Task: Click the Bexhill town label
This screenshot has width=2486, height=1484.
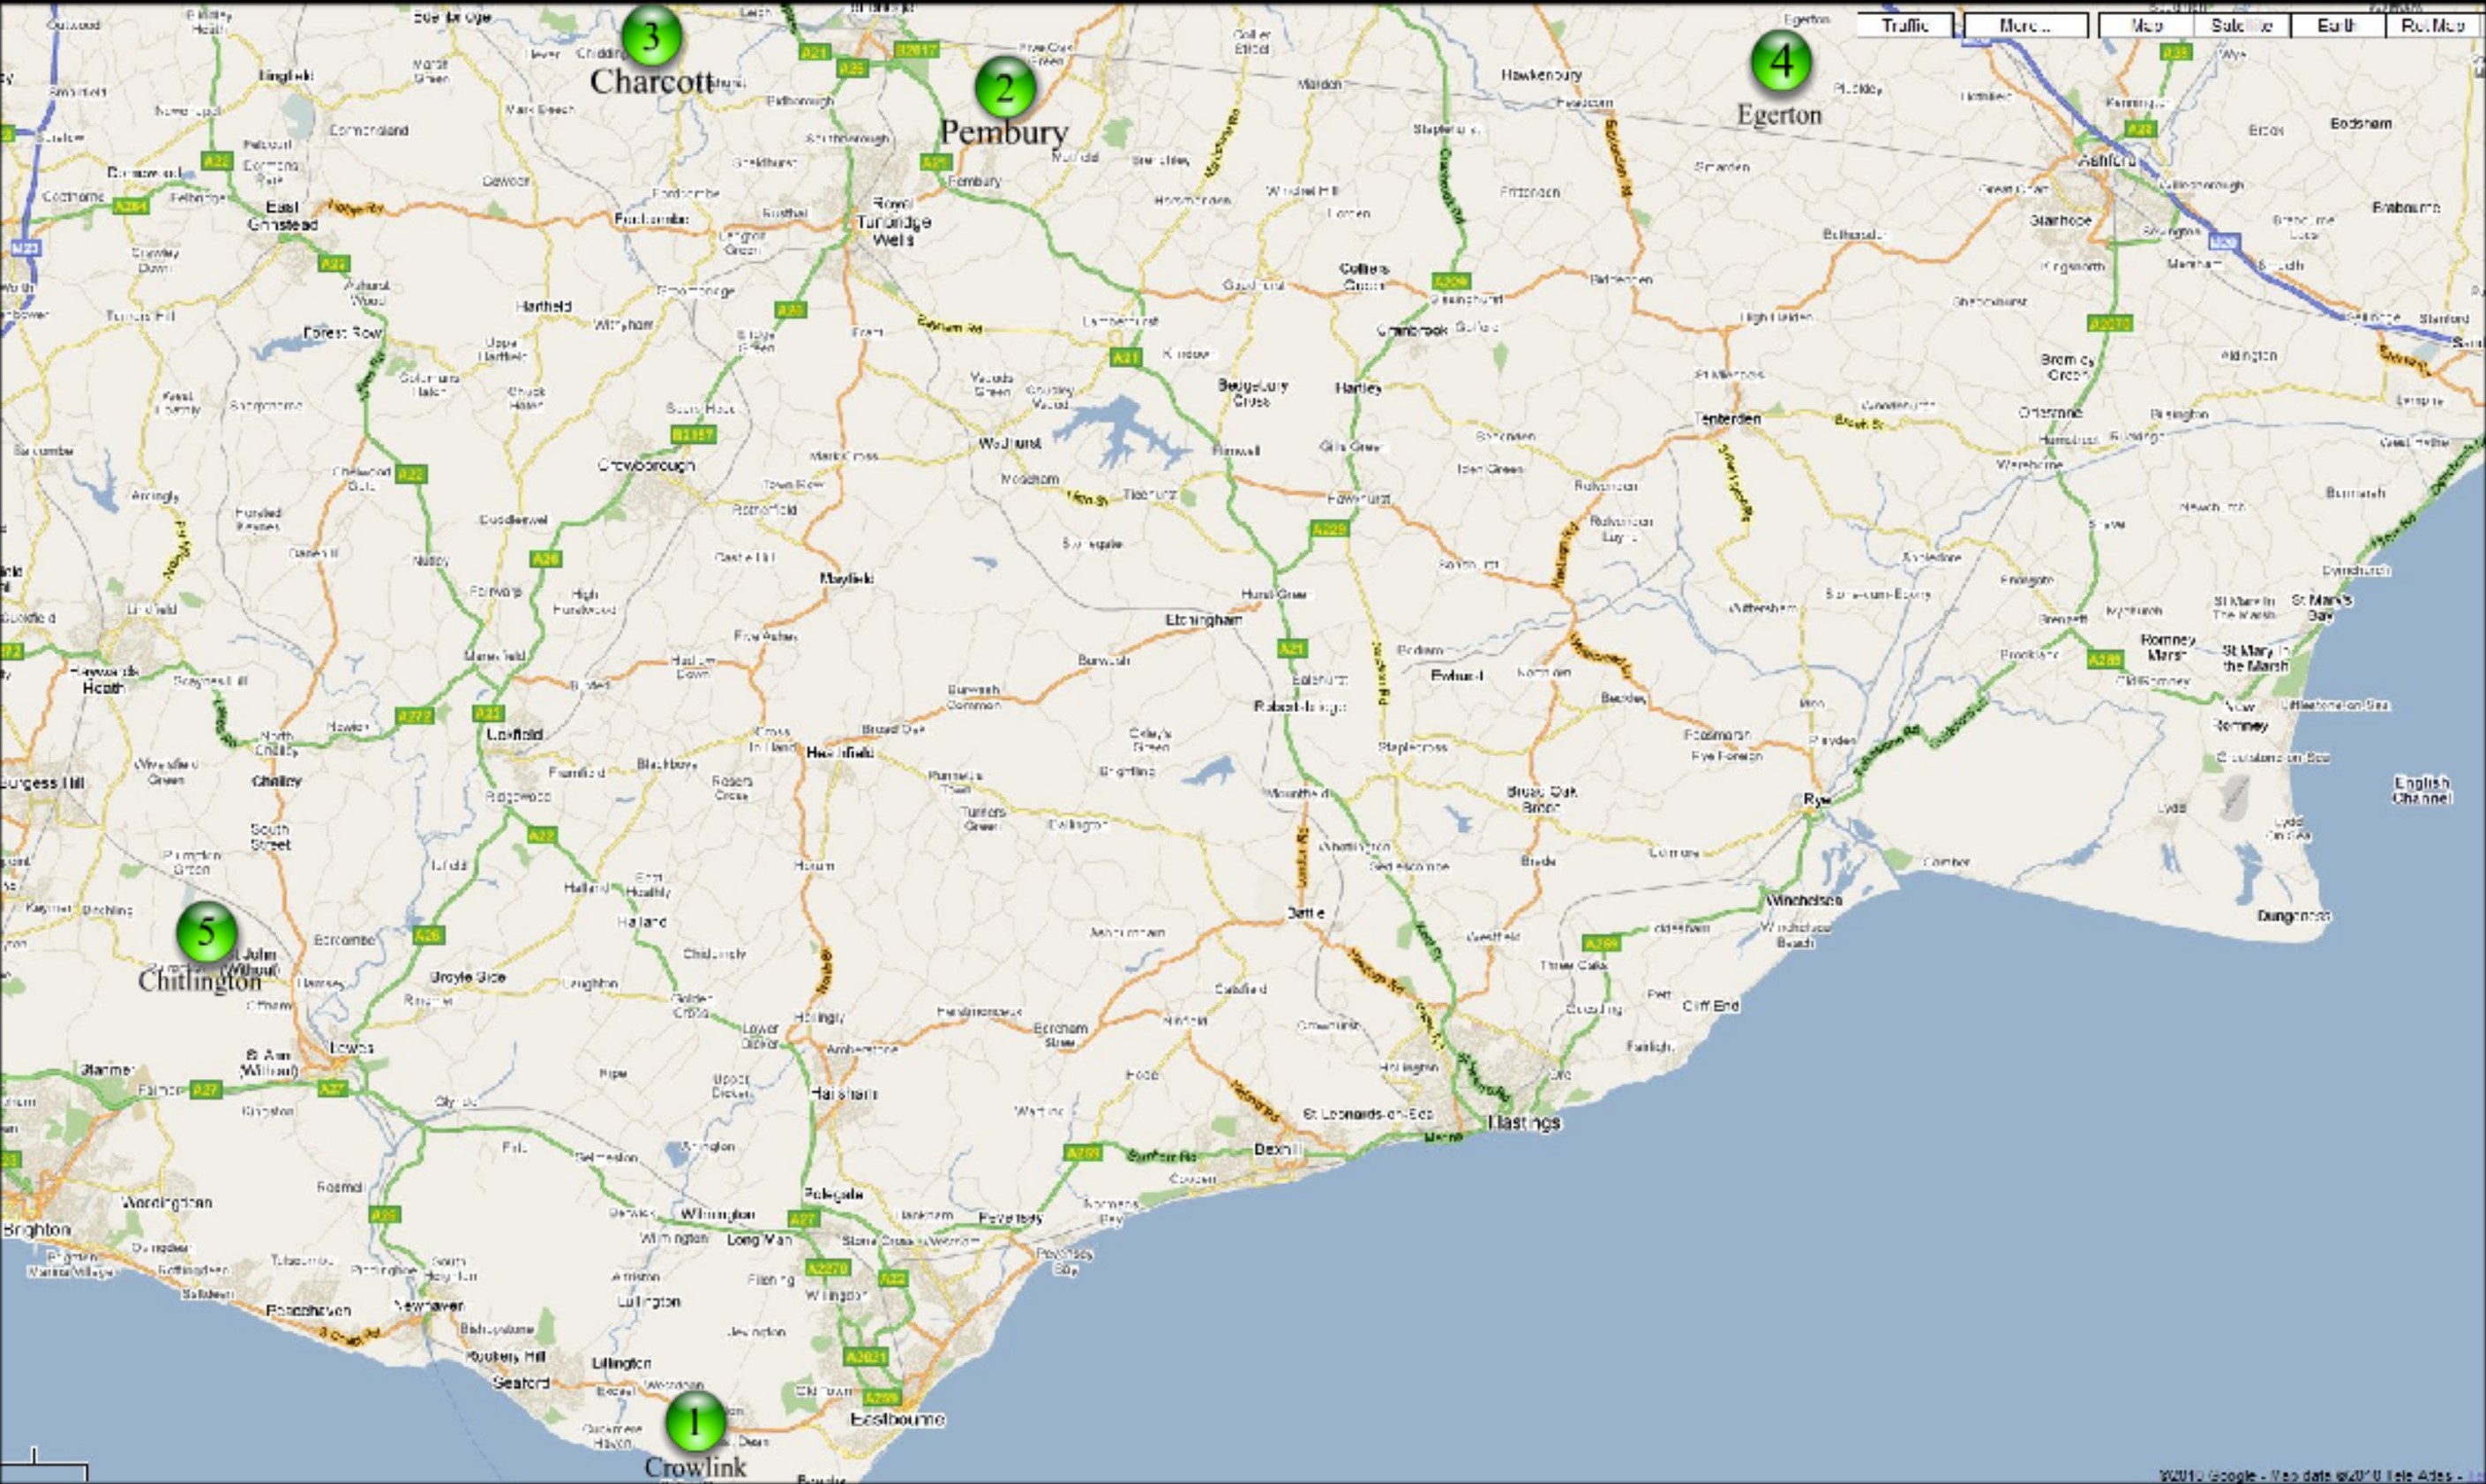Action: click(1278, 1150)
